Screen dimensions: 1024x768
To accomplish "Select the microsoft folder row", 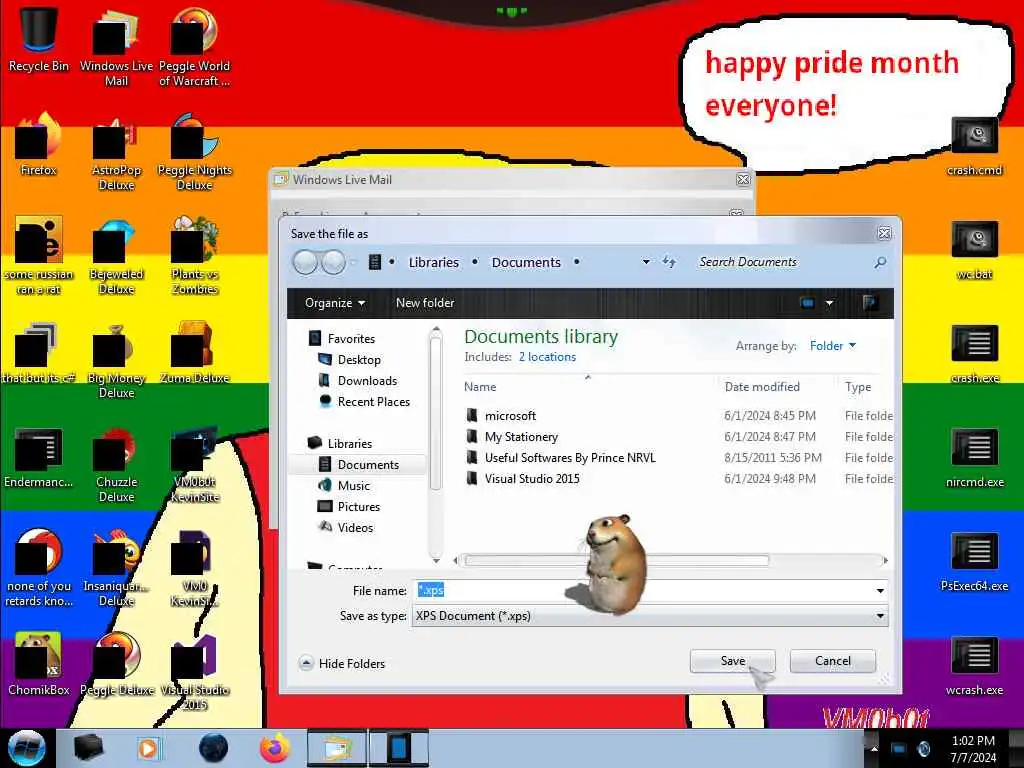I will tap(678, 415).
